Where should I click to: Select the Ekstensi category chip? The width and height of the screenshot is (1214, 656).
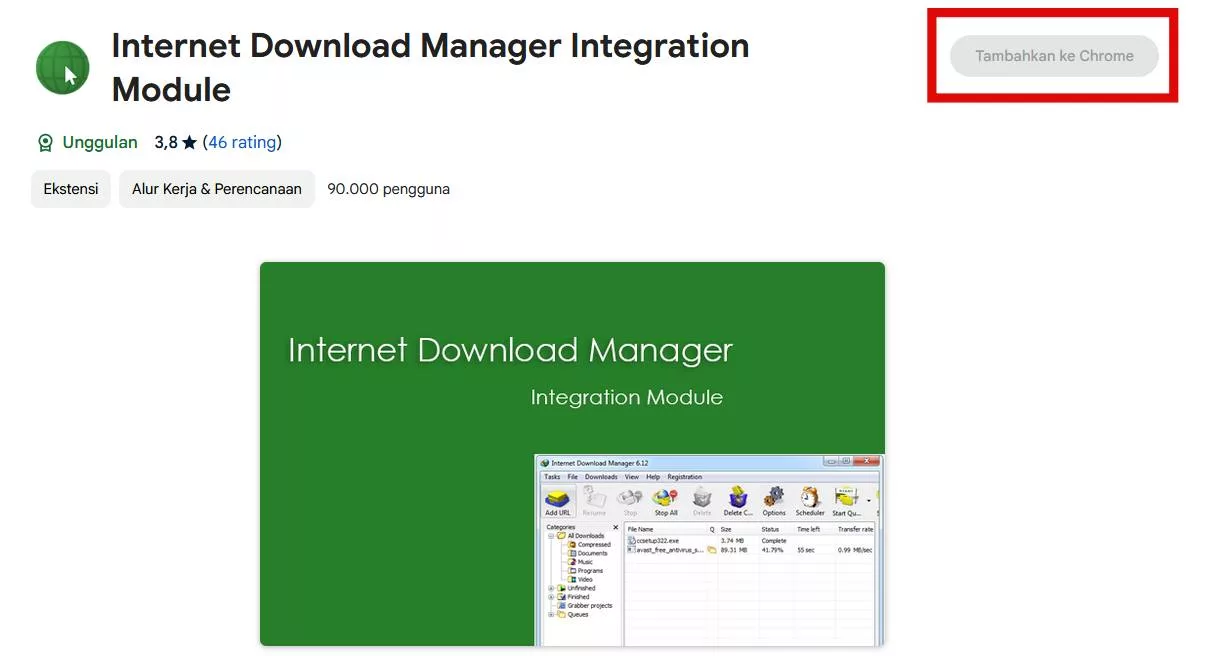71,189
